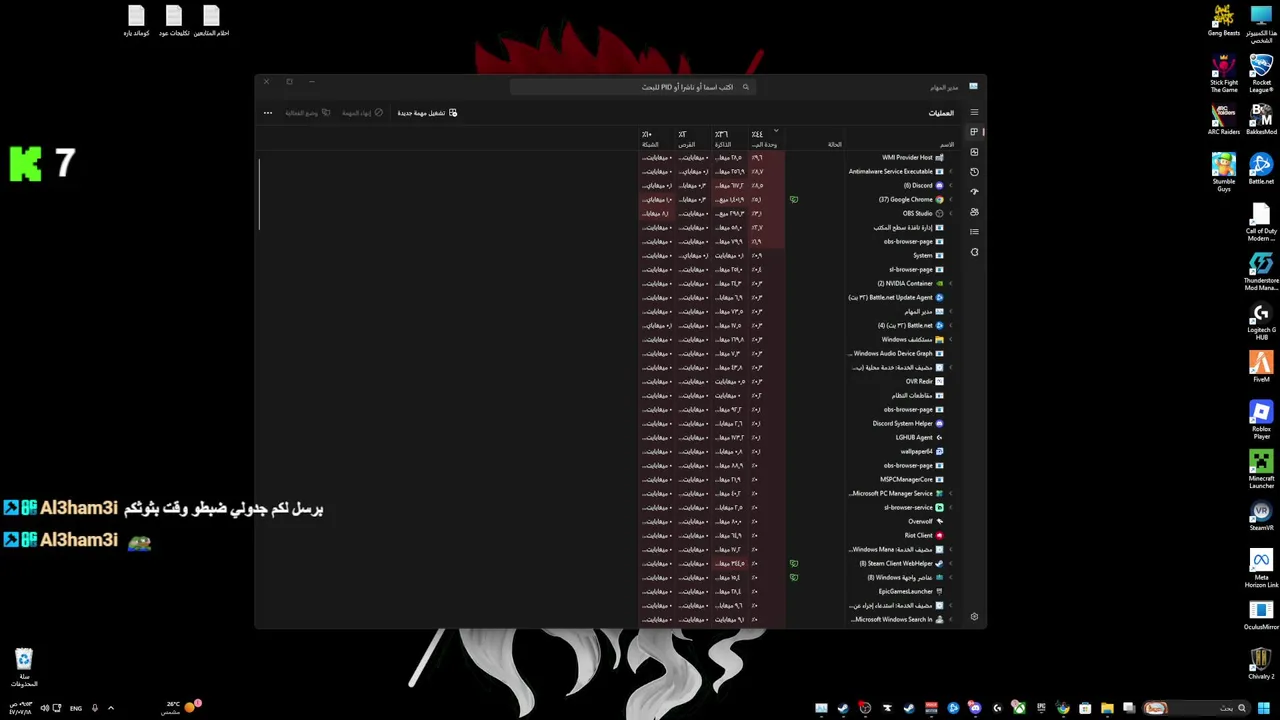Viewport: 1280px width, 720px height.
Task: Expand the Discord (6) process group
Action: point(951,185)
